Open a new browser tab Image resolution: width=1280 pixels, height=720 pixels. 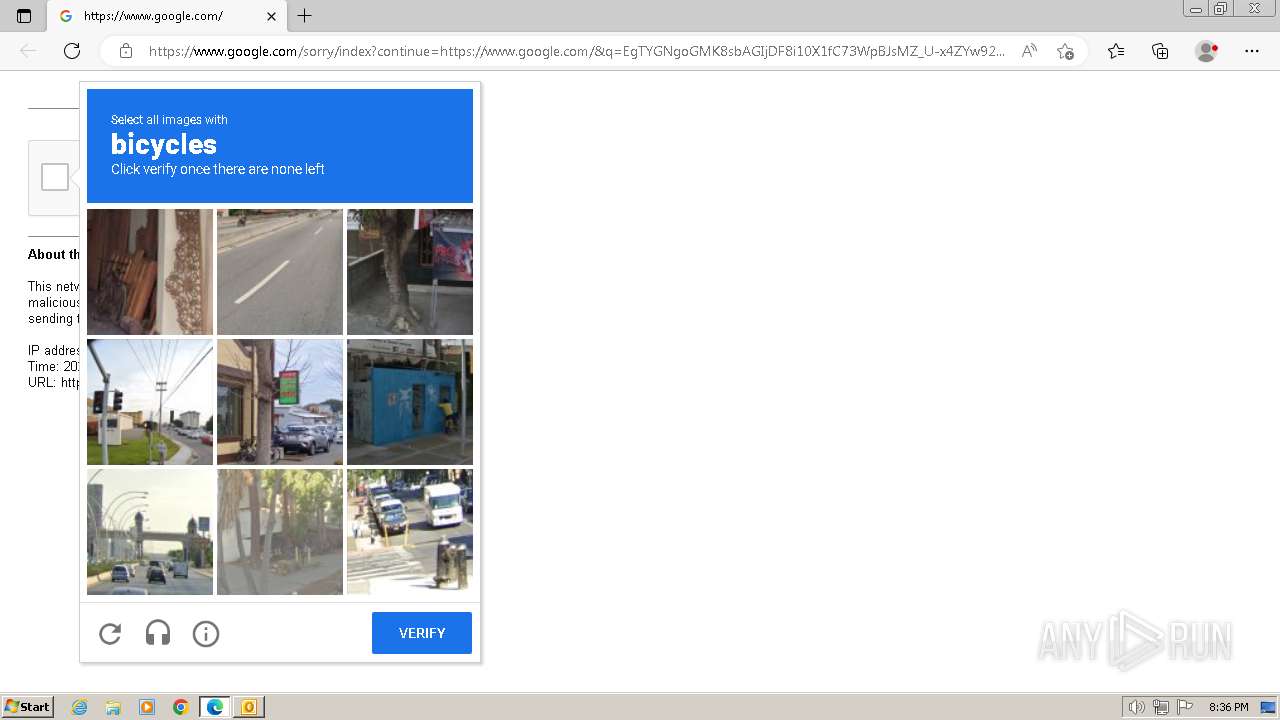coord(305,16)
